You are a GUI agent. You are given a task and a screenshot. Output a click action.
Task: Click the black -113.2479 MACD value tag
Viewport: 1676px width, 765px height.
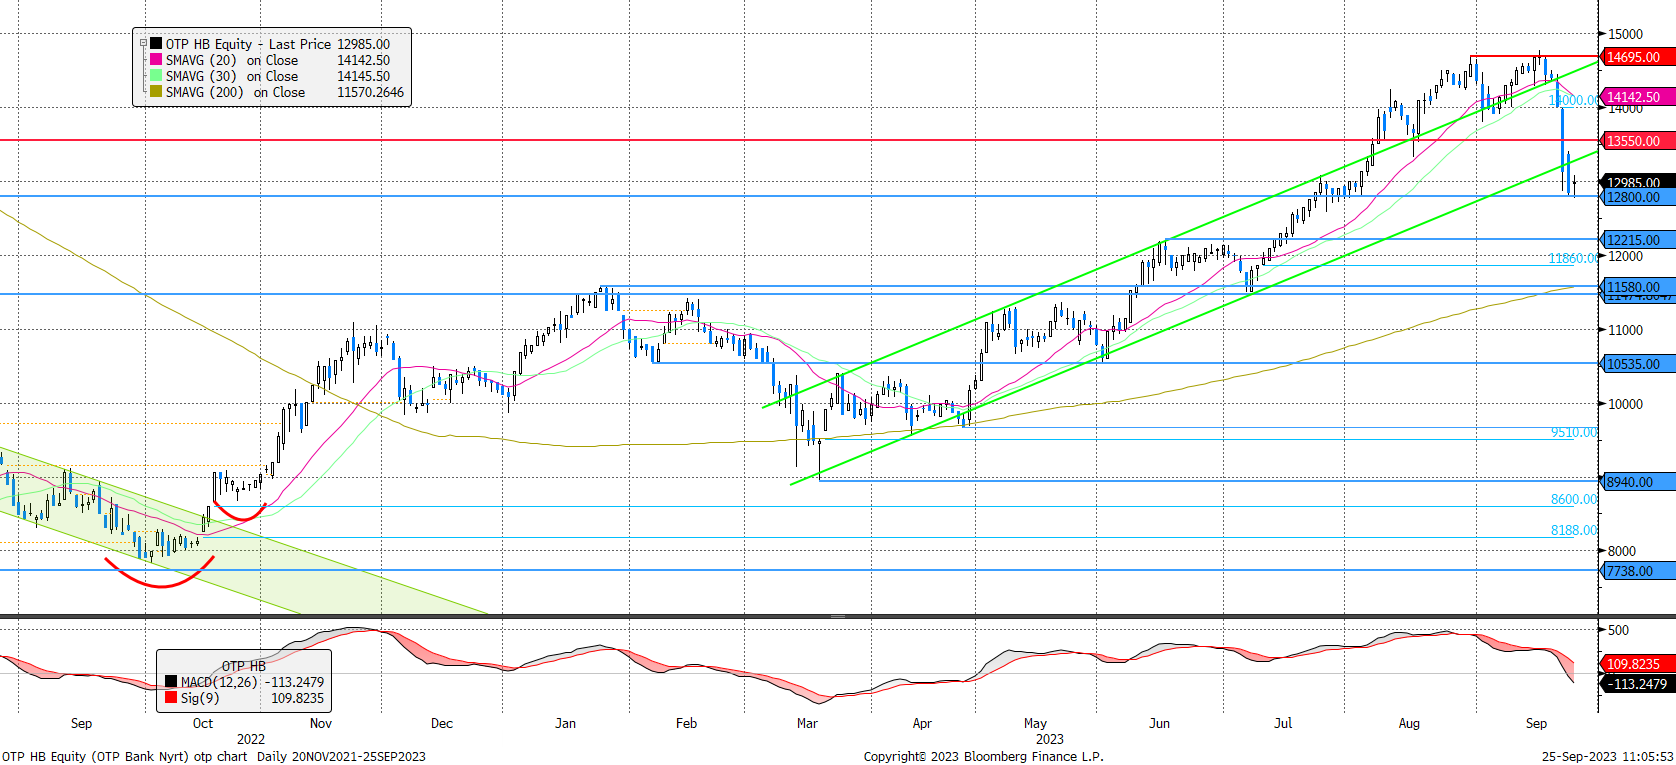tap(1637, 684)
